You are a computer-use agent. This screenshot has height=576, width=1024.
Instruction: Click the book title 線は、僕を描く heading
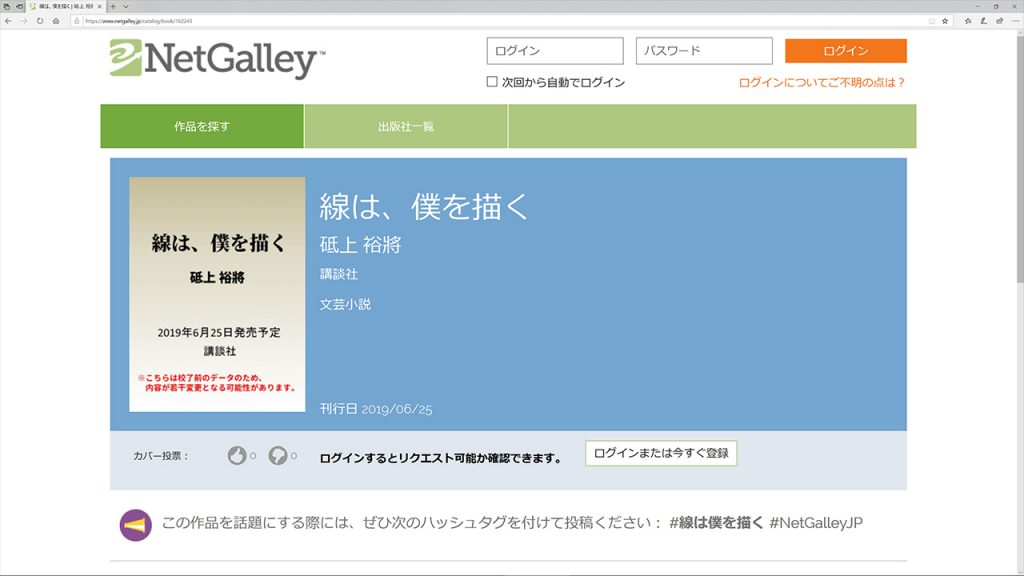423,206
